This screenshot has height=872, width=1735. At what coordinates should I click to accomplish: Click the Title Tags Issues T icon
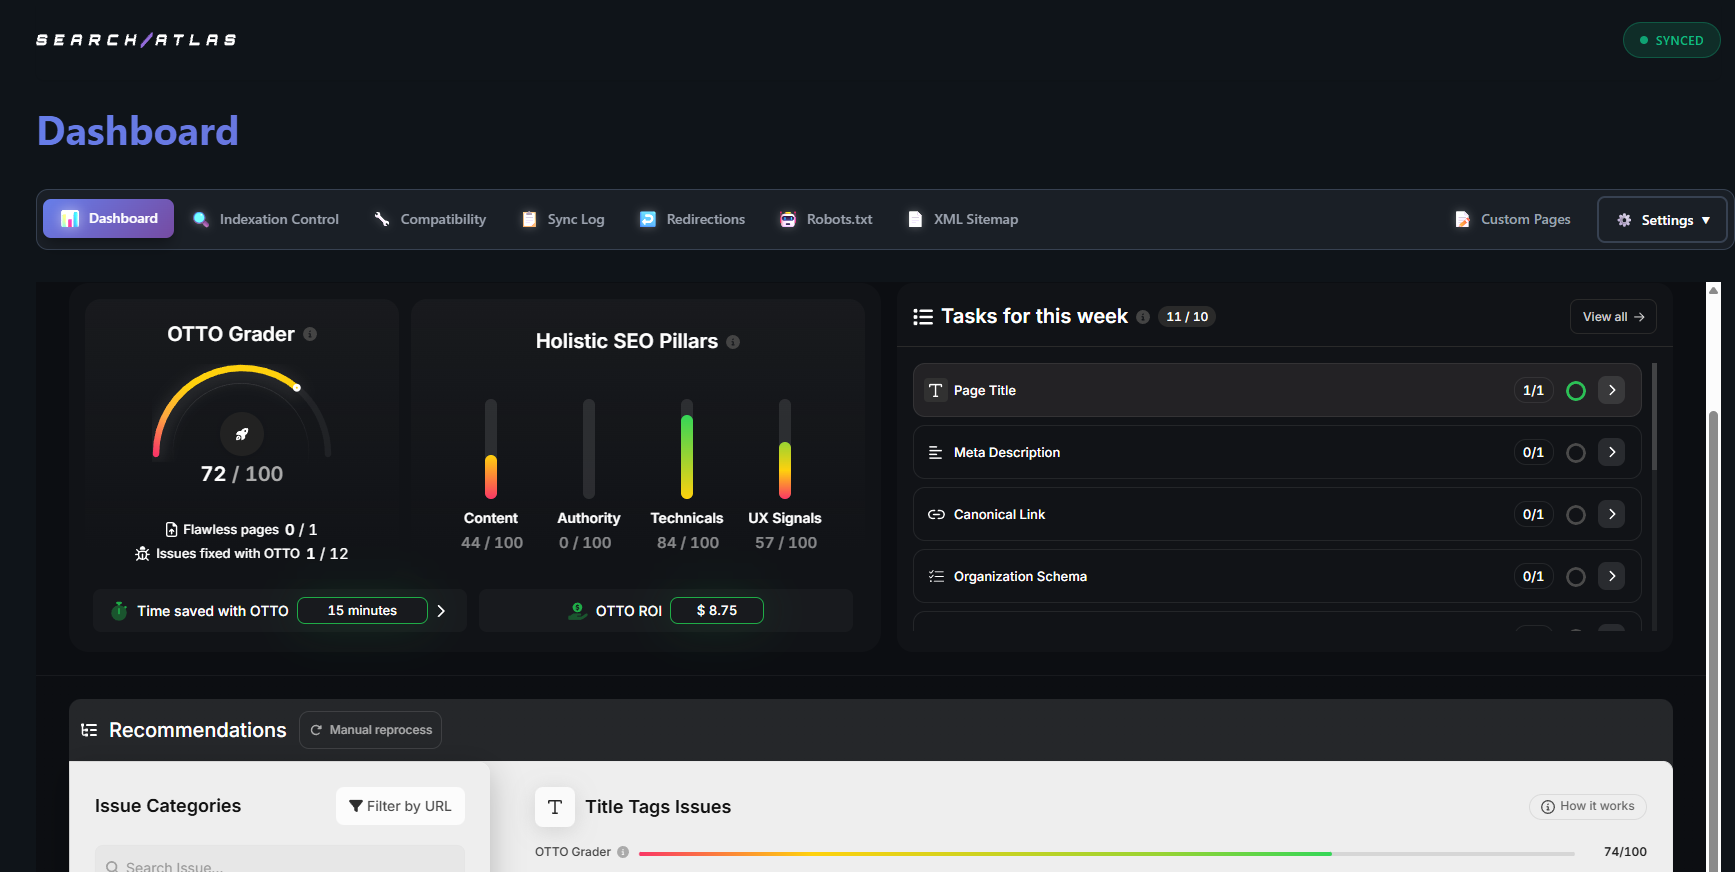click(x=555, y=807)
